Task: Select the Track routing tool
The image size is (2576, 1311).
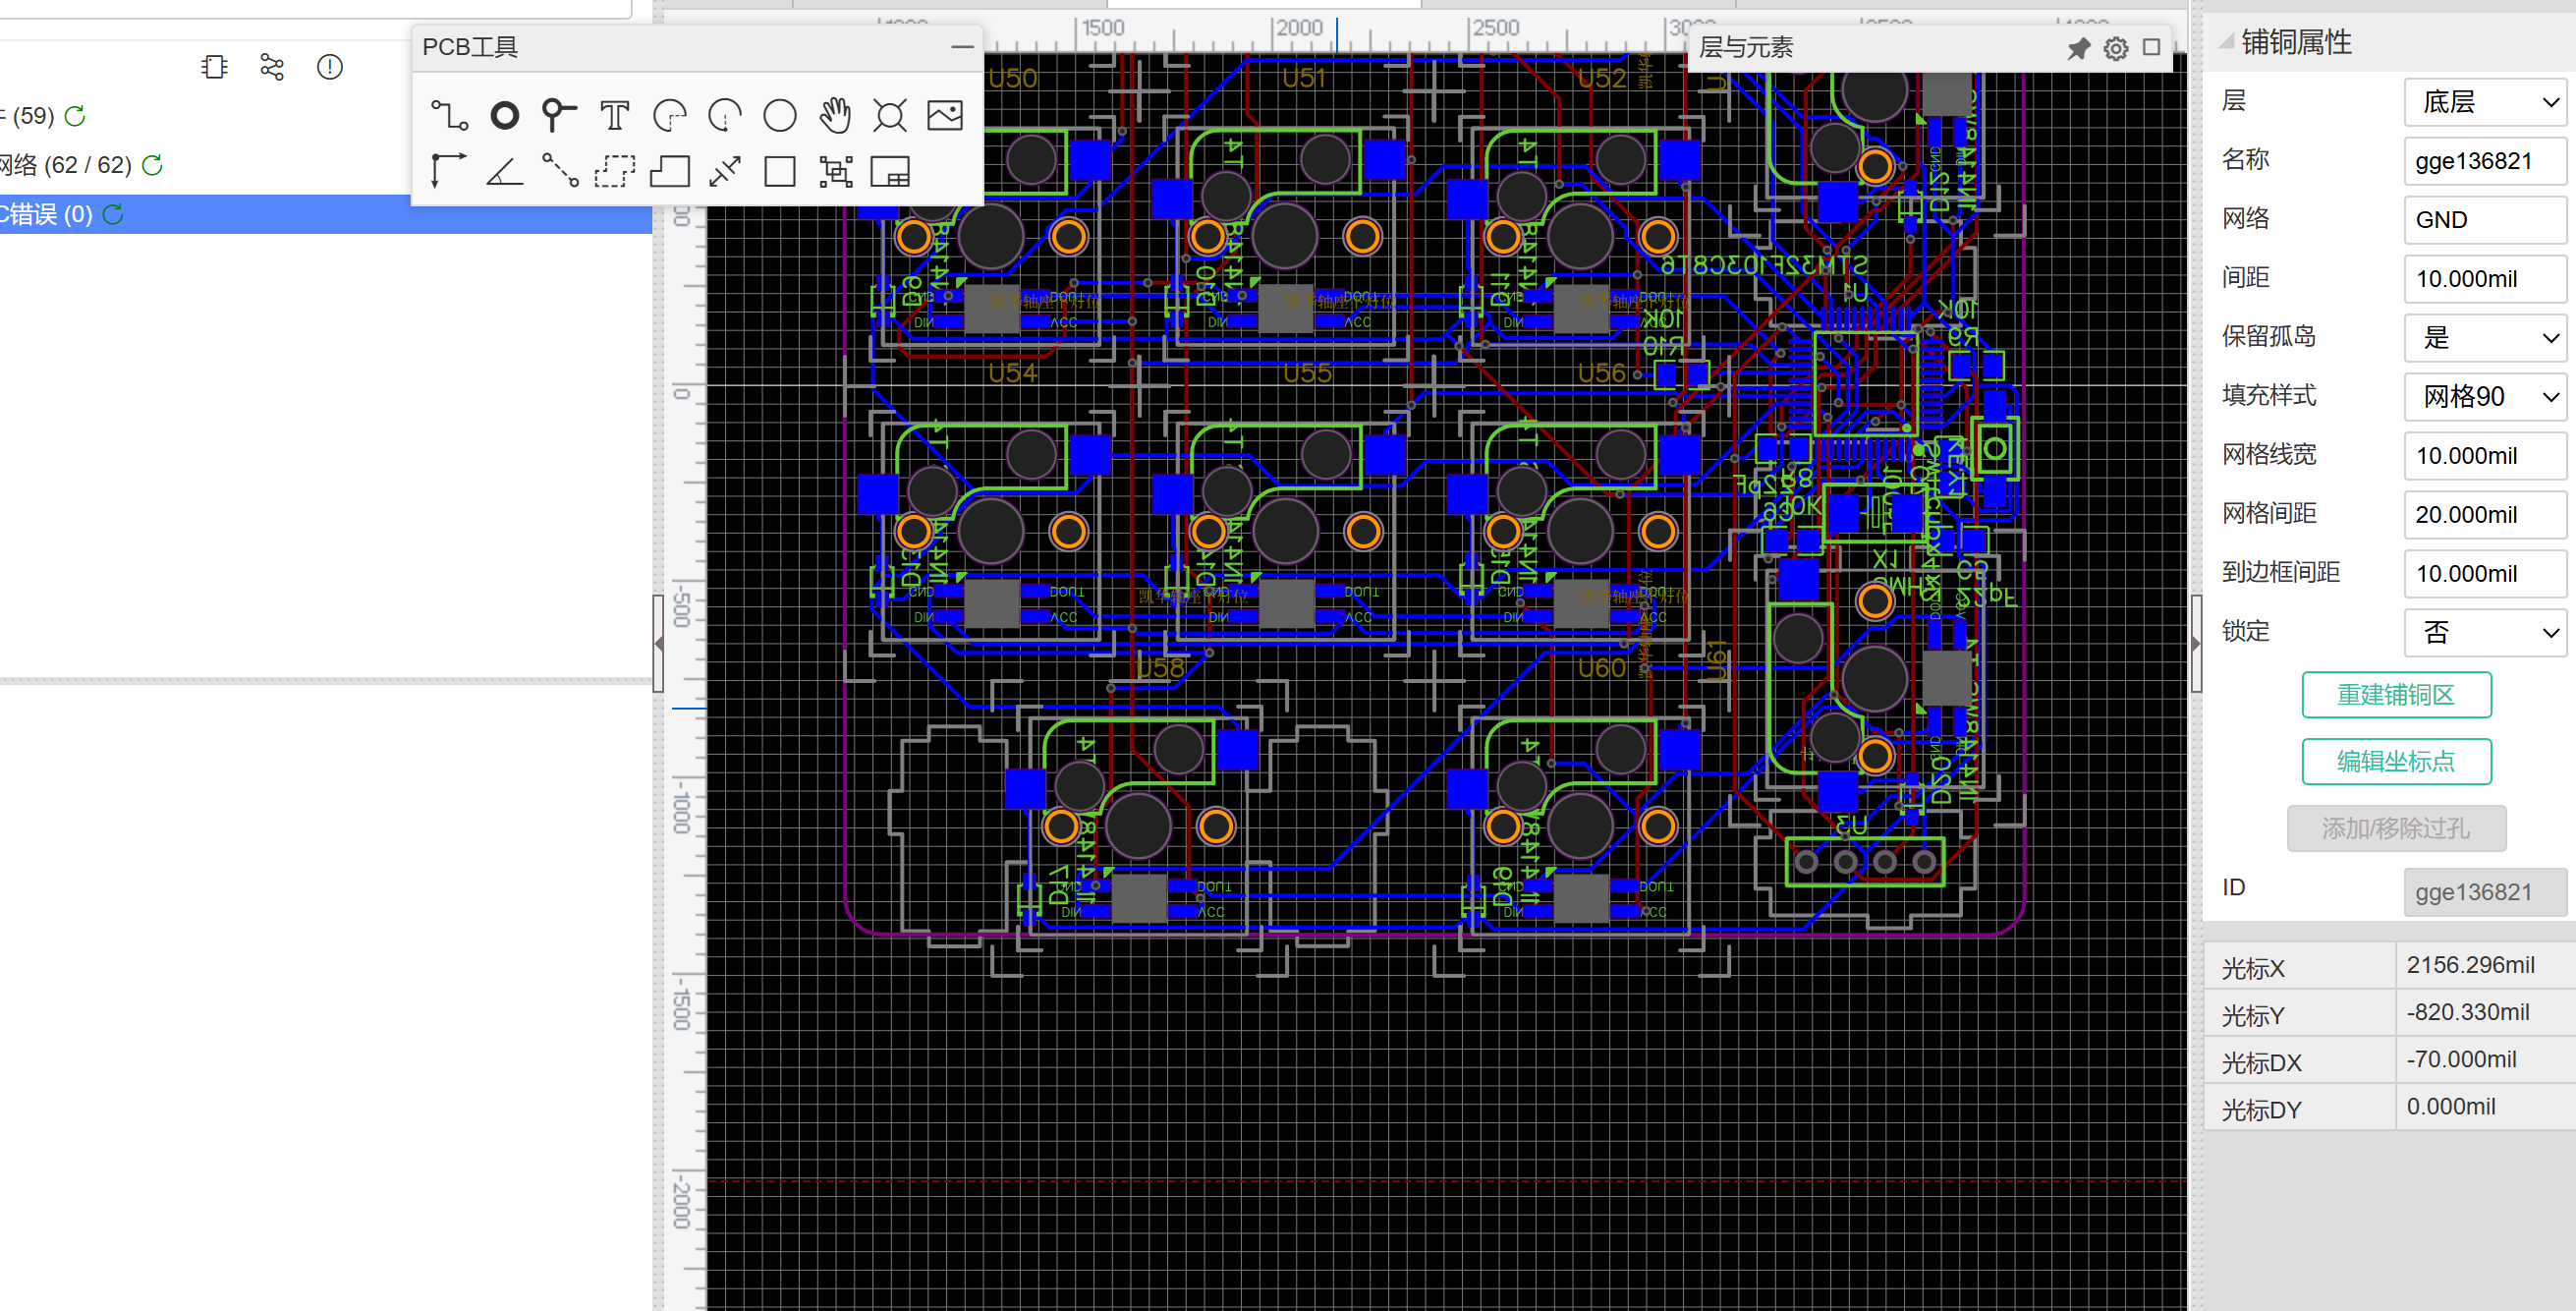Action: 449,116
